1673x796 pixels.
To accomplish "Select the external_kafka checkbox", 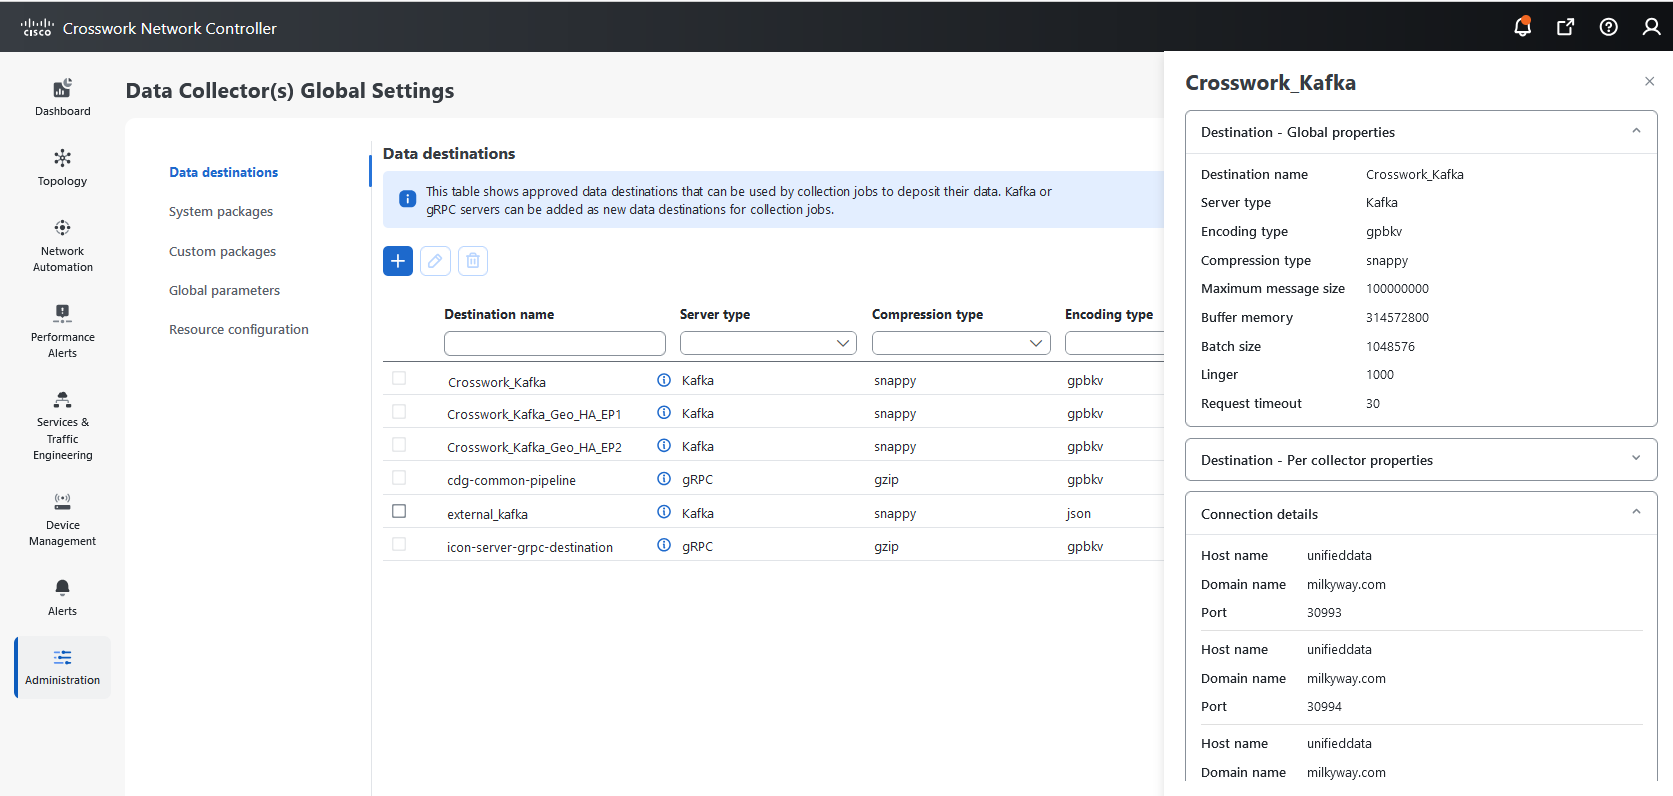I will tap(399, 511).
